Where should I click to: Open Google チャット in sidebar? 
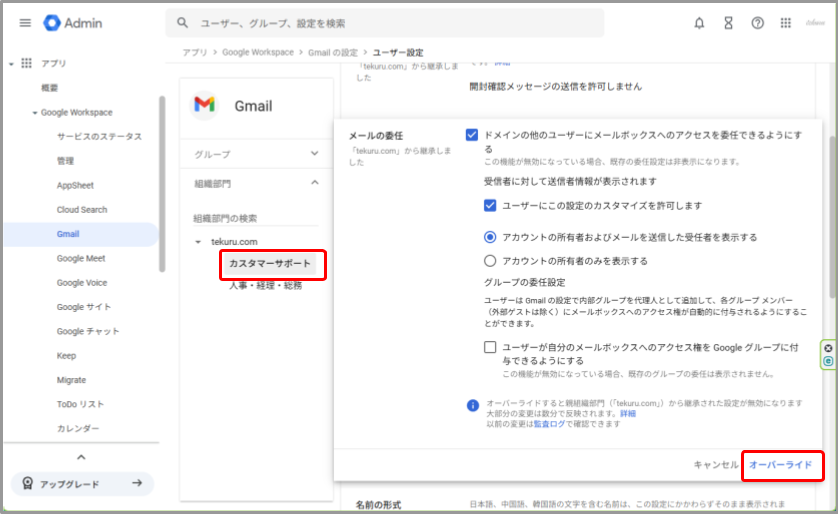(88, 331)
